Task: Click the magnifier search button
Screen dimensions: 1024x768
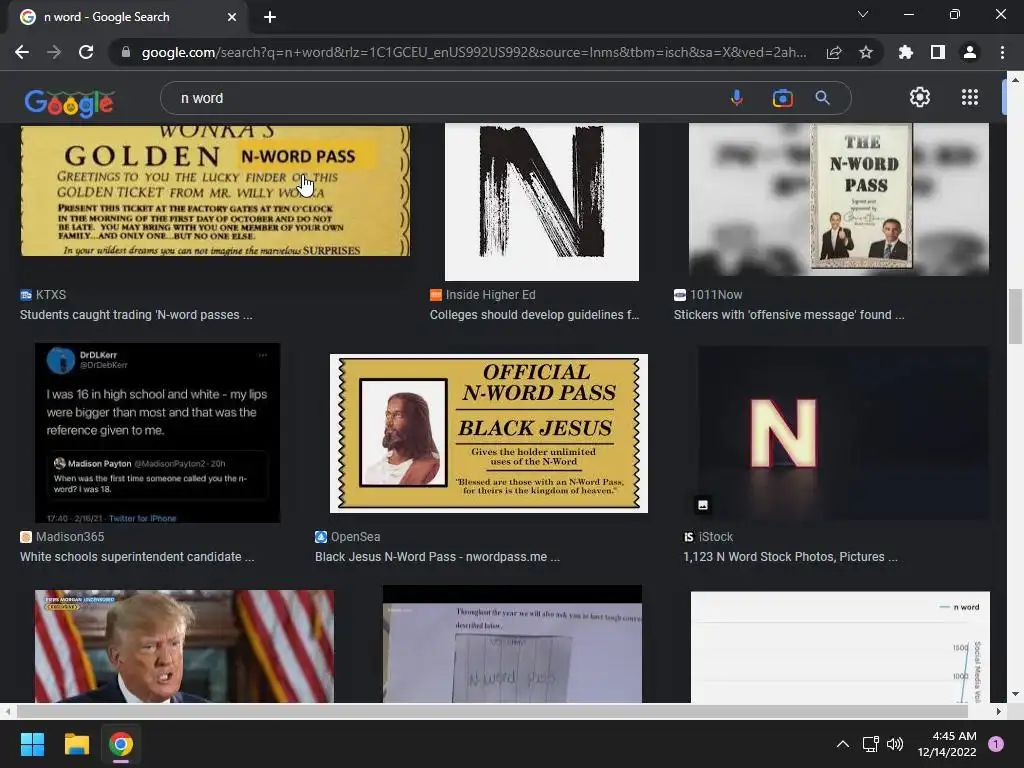Action: [822, 98]
